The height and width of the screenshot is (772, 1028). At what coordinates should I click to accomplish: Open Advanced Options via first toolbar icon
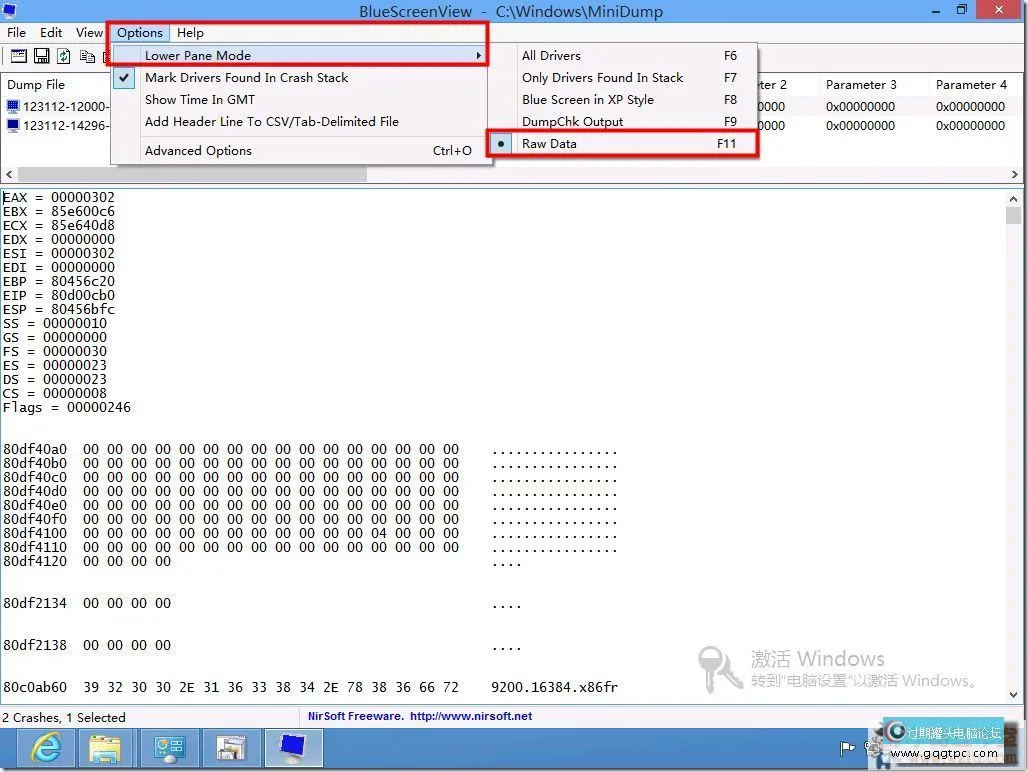click(x=18, y=56)
